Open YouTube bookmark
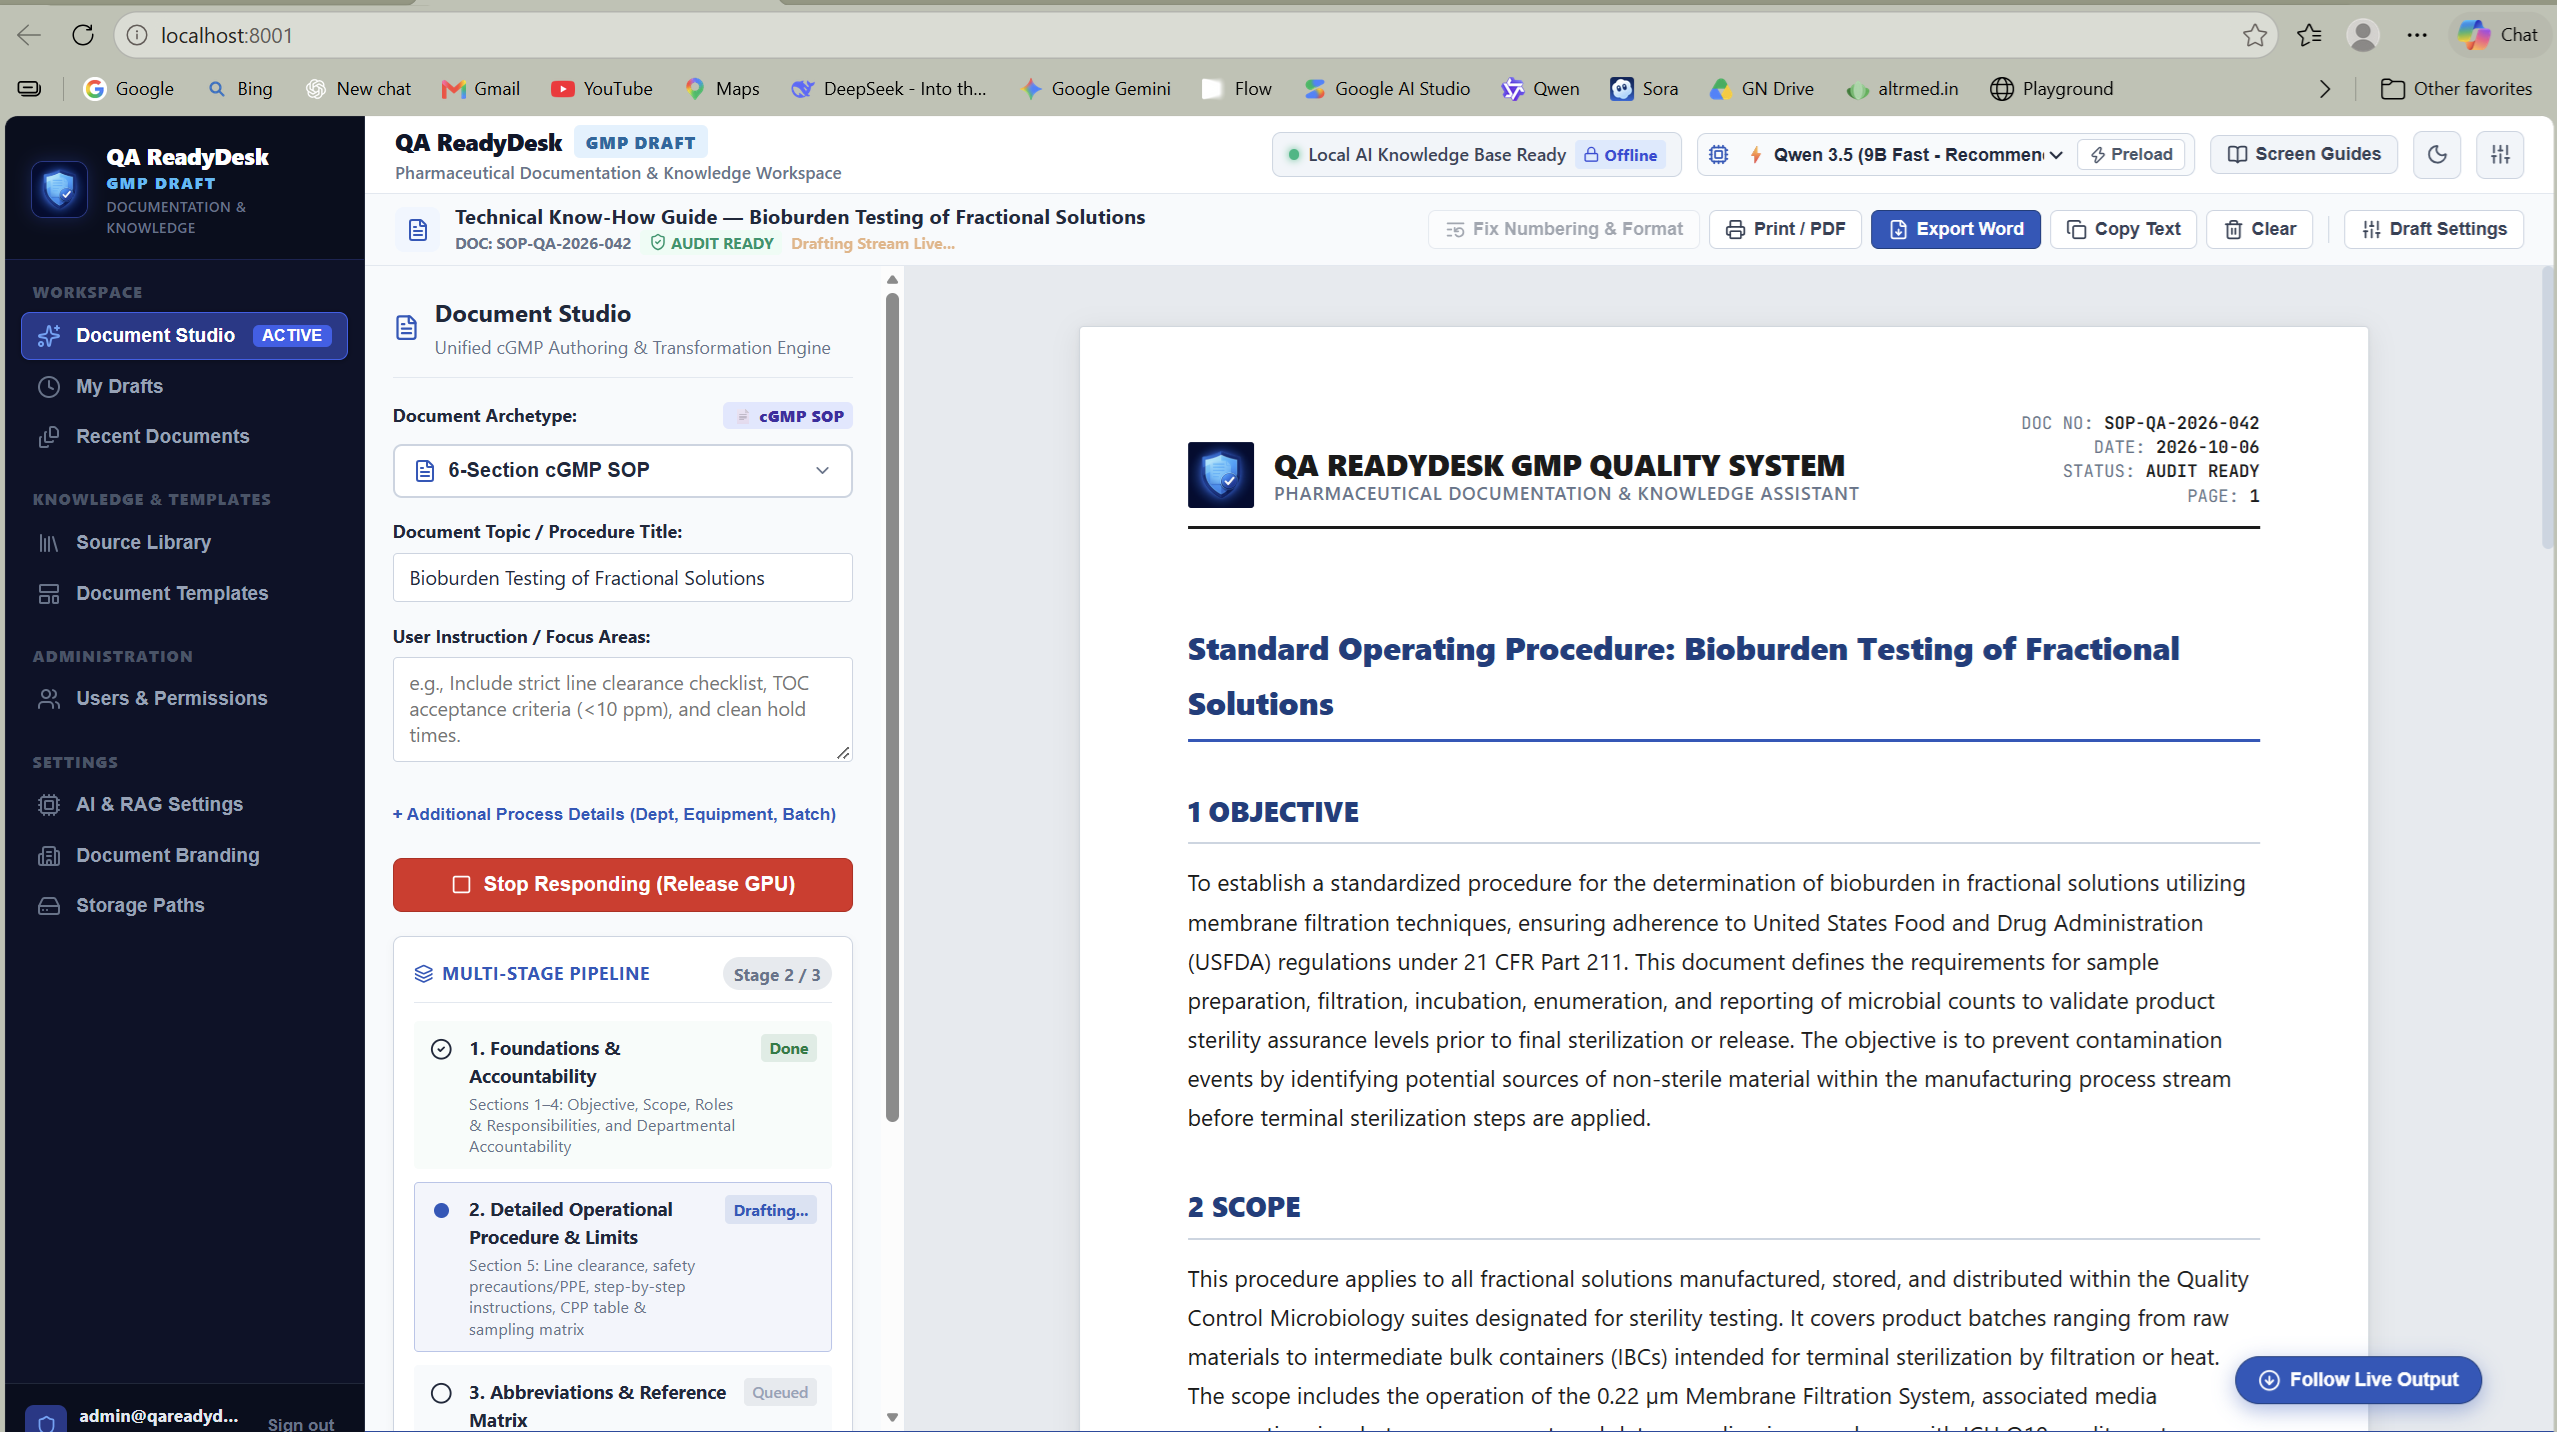The image size is (2557, 1432). 602,89
